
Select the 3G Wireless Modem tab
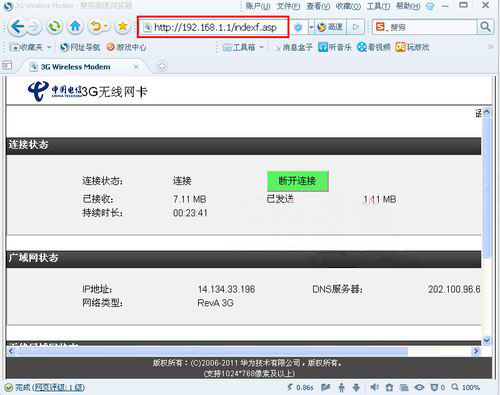coord(84,67)
